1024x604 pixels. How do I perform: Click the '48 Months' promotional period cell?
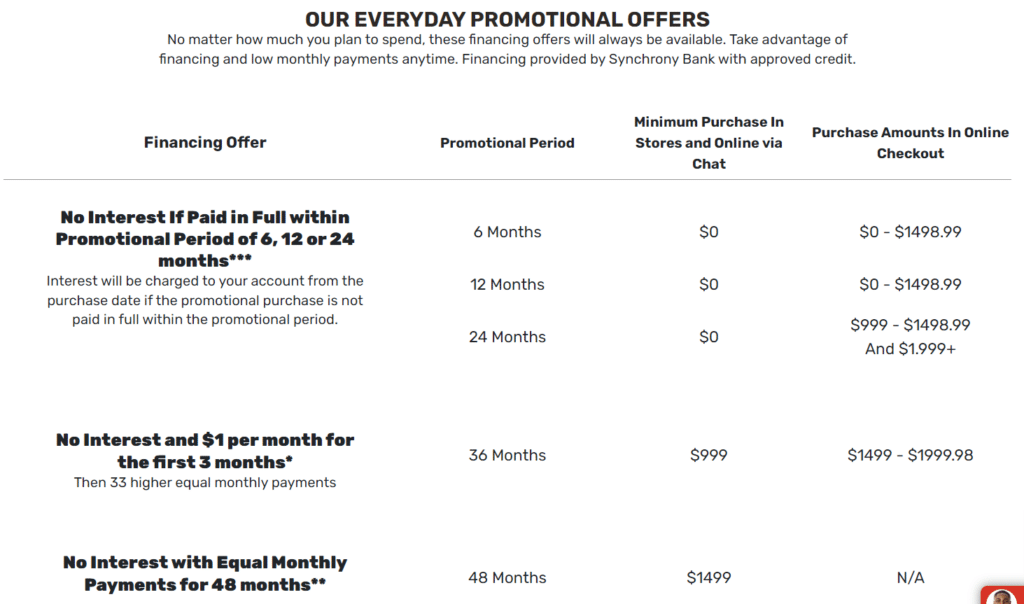pos(507,577)
